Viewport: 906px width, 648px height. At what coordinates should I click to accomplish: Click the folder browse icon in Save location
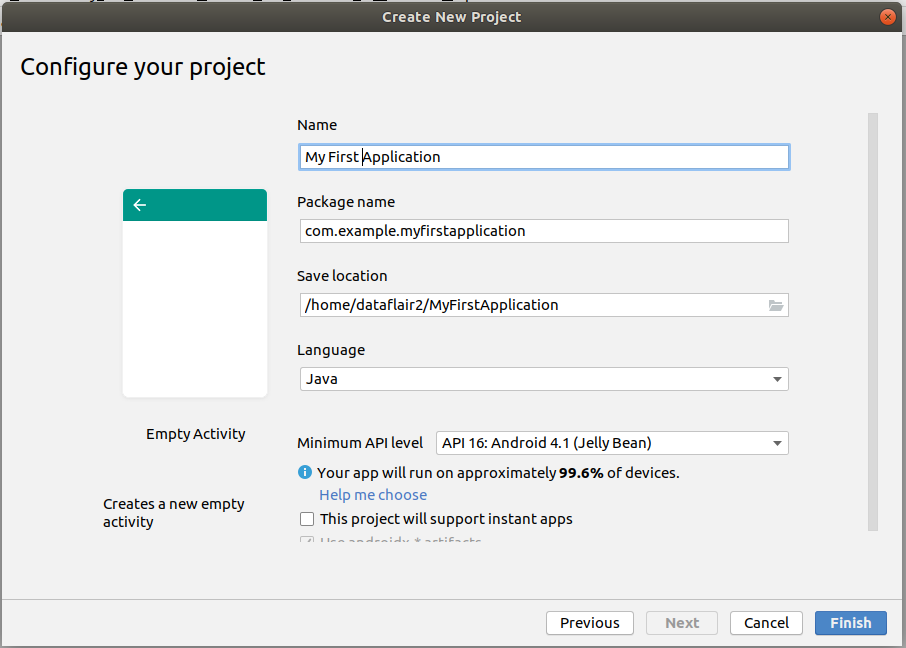(x=775, y=305)
